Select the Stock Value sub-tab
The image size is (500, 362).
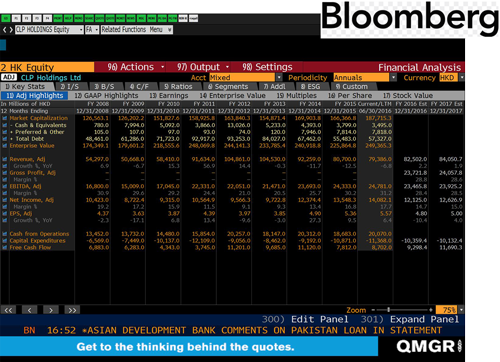(408, 96)
